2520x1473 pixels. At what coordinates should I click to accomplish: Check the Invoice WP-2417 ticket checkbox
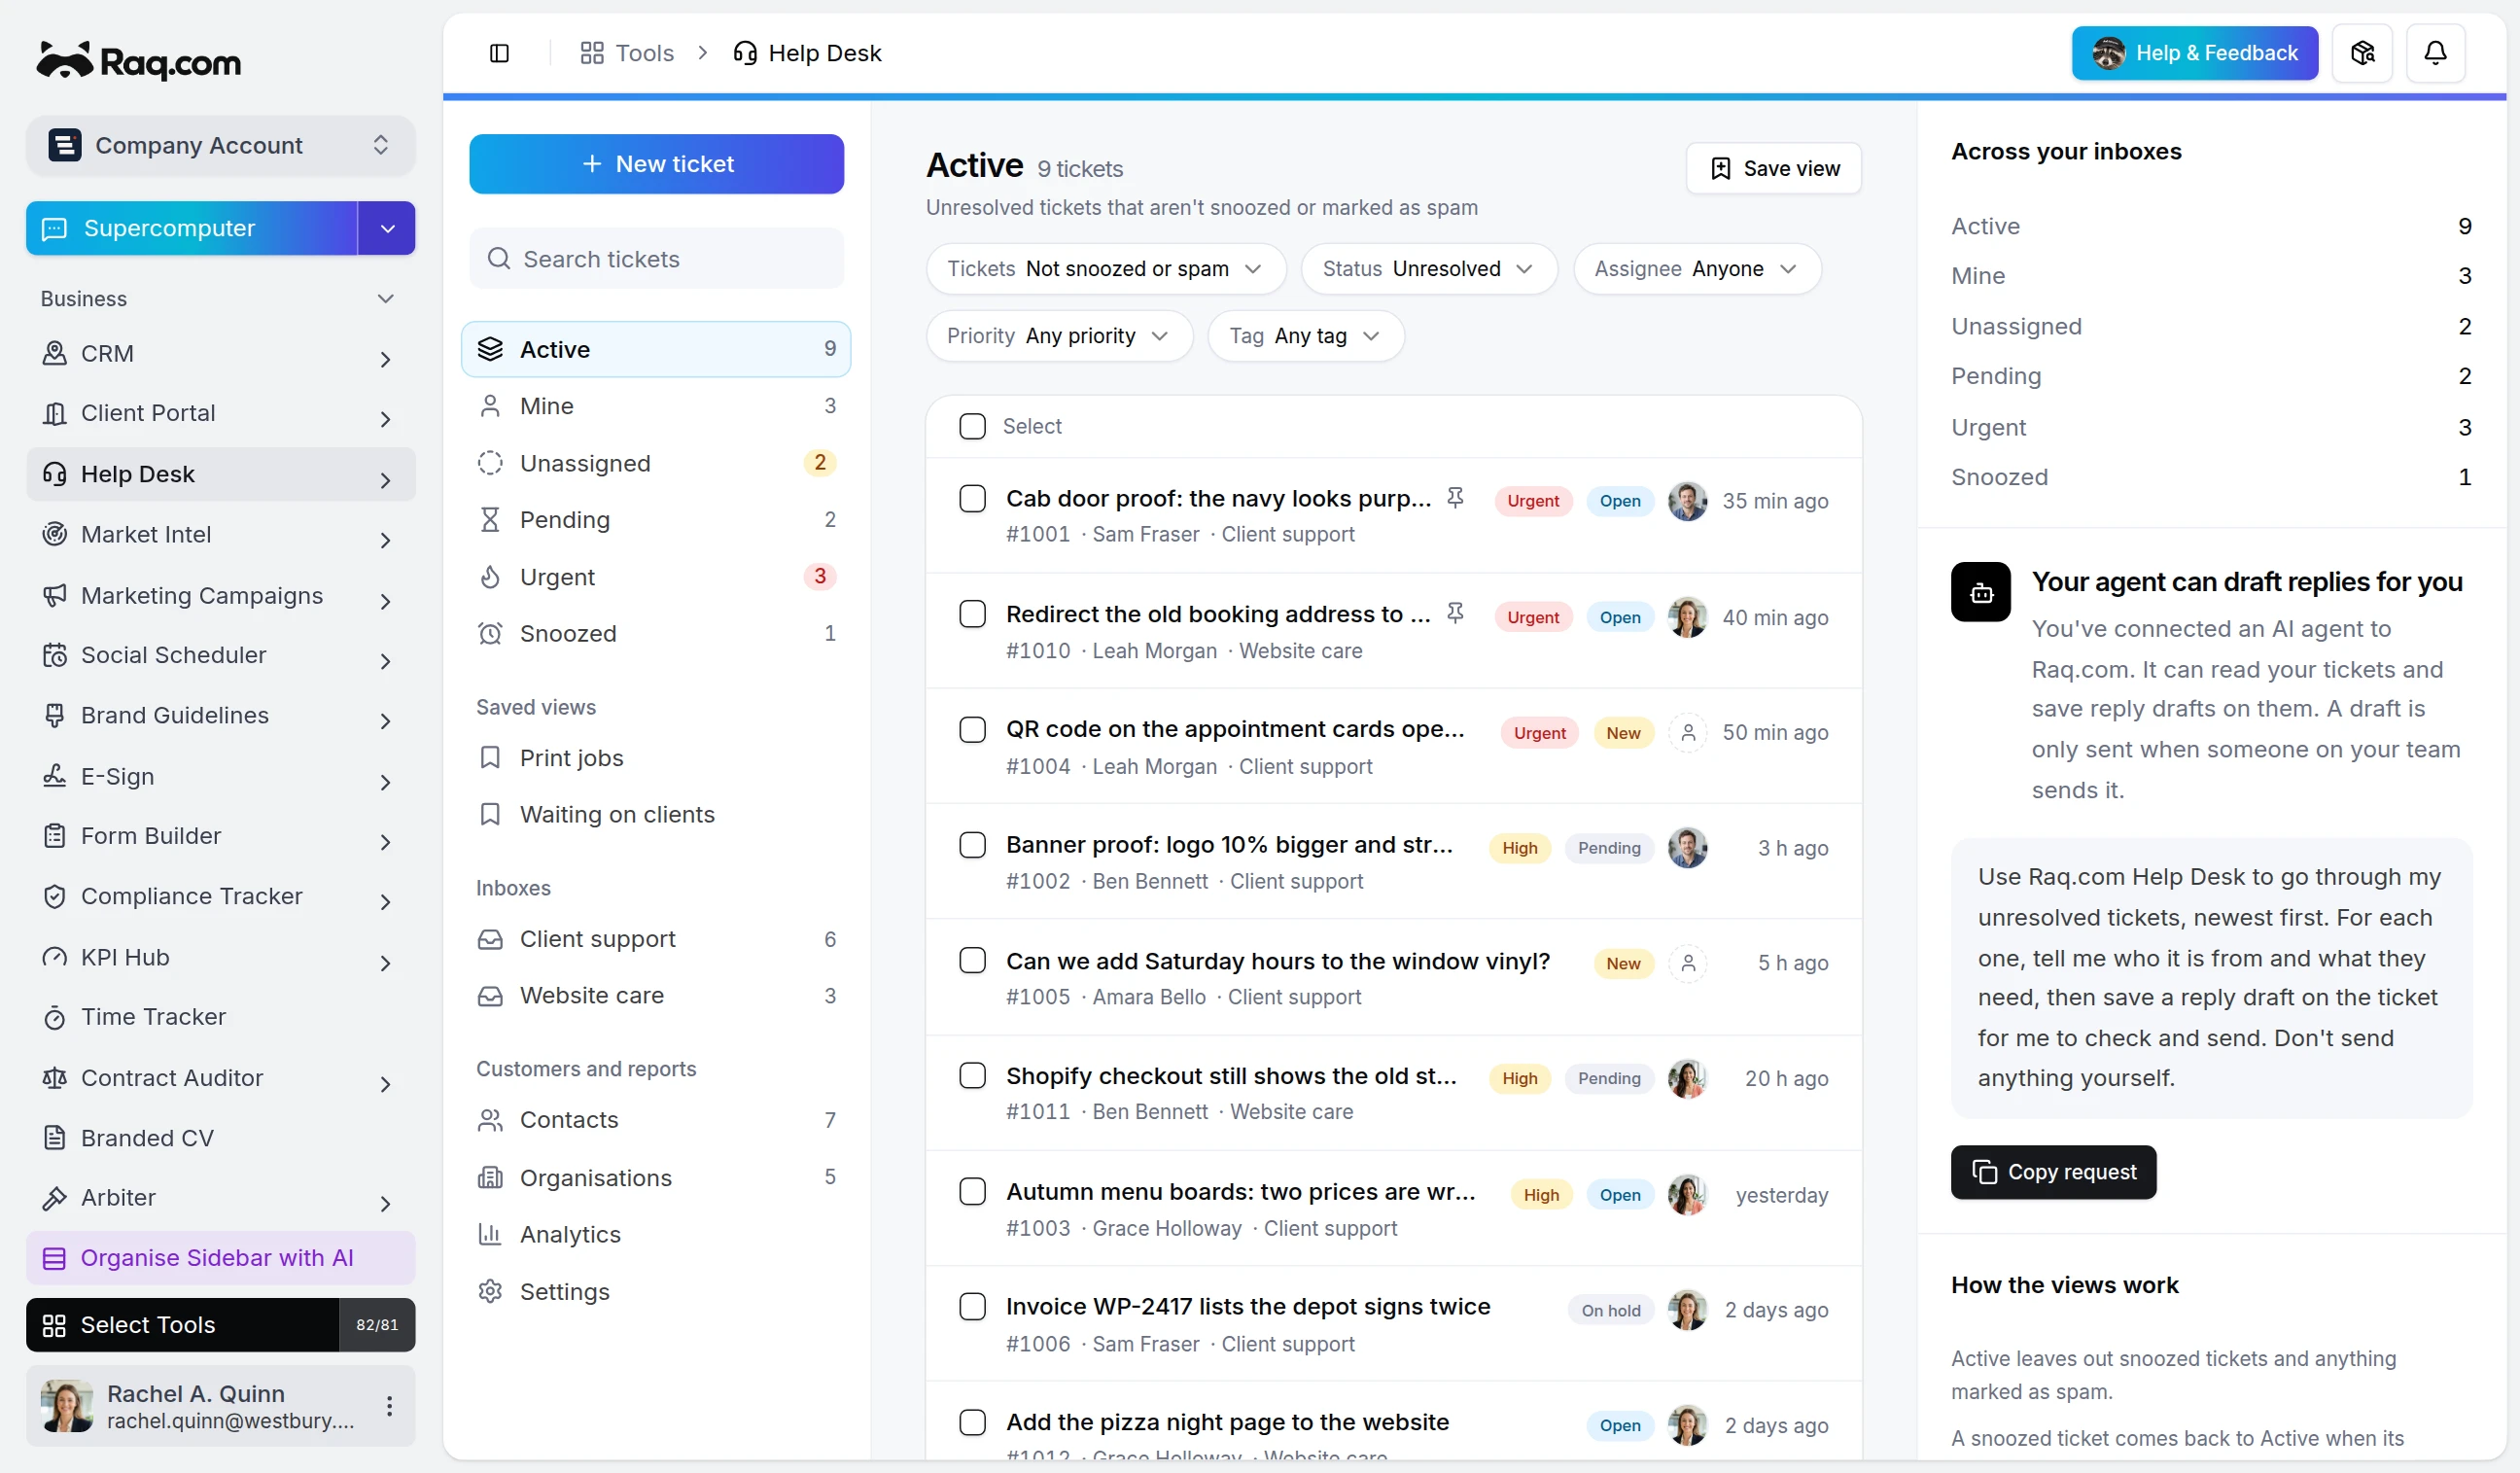click(972, 1307)
